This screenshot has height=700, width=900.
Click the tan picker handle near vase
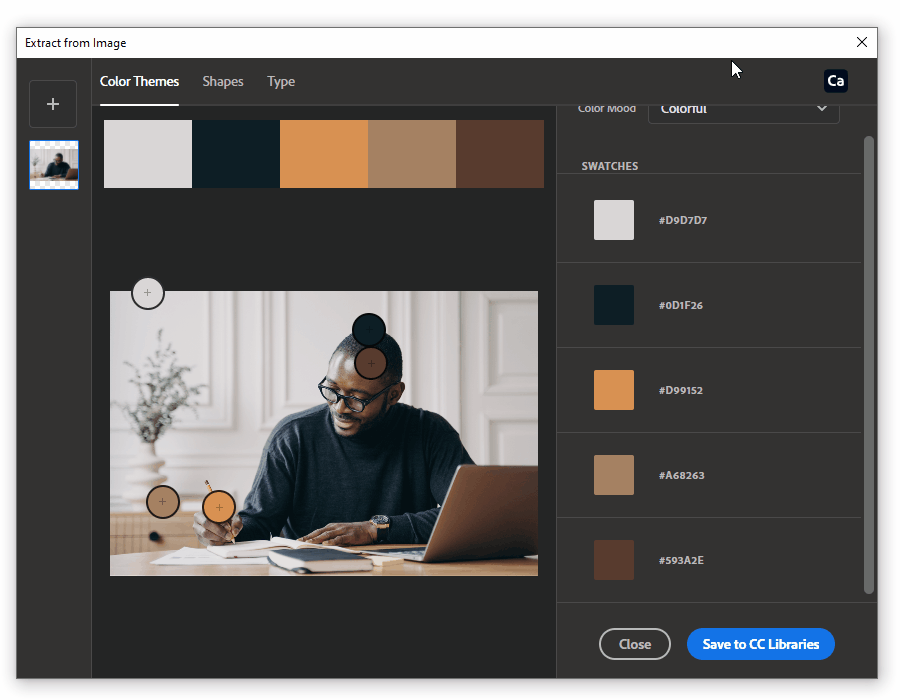(162, 501)
